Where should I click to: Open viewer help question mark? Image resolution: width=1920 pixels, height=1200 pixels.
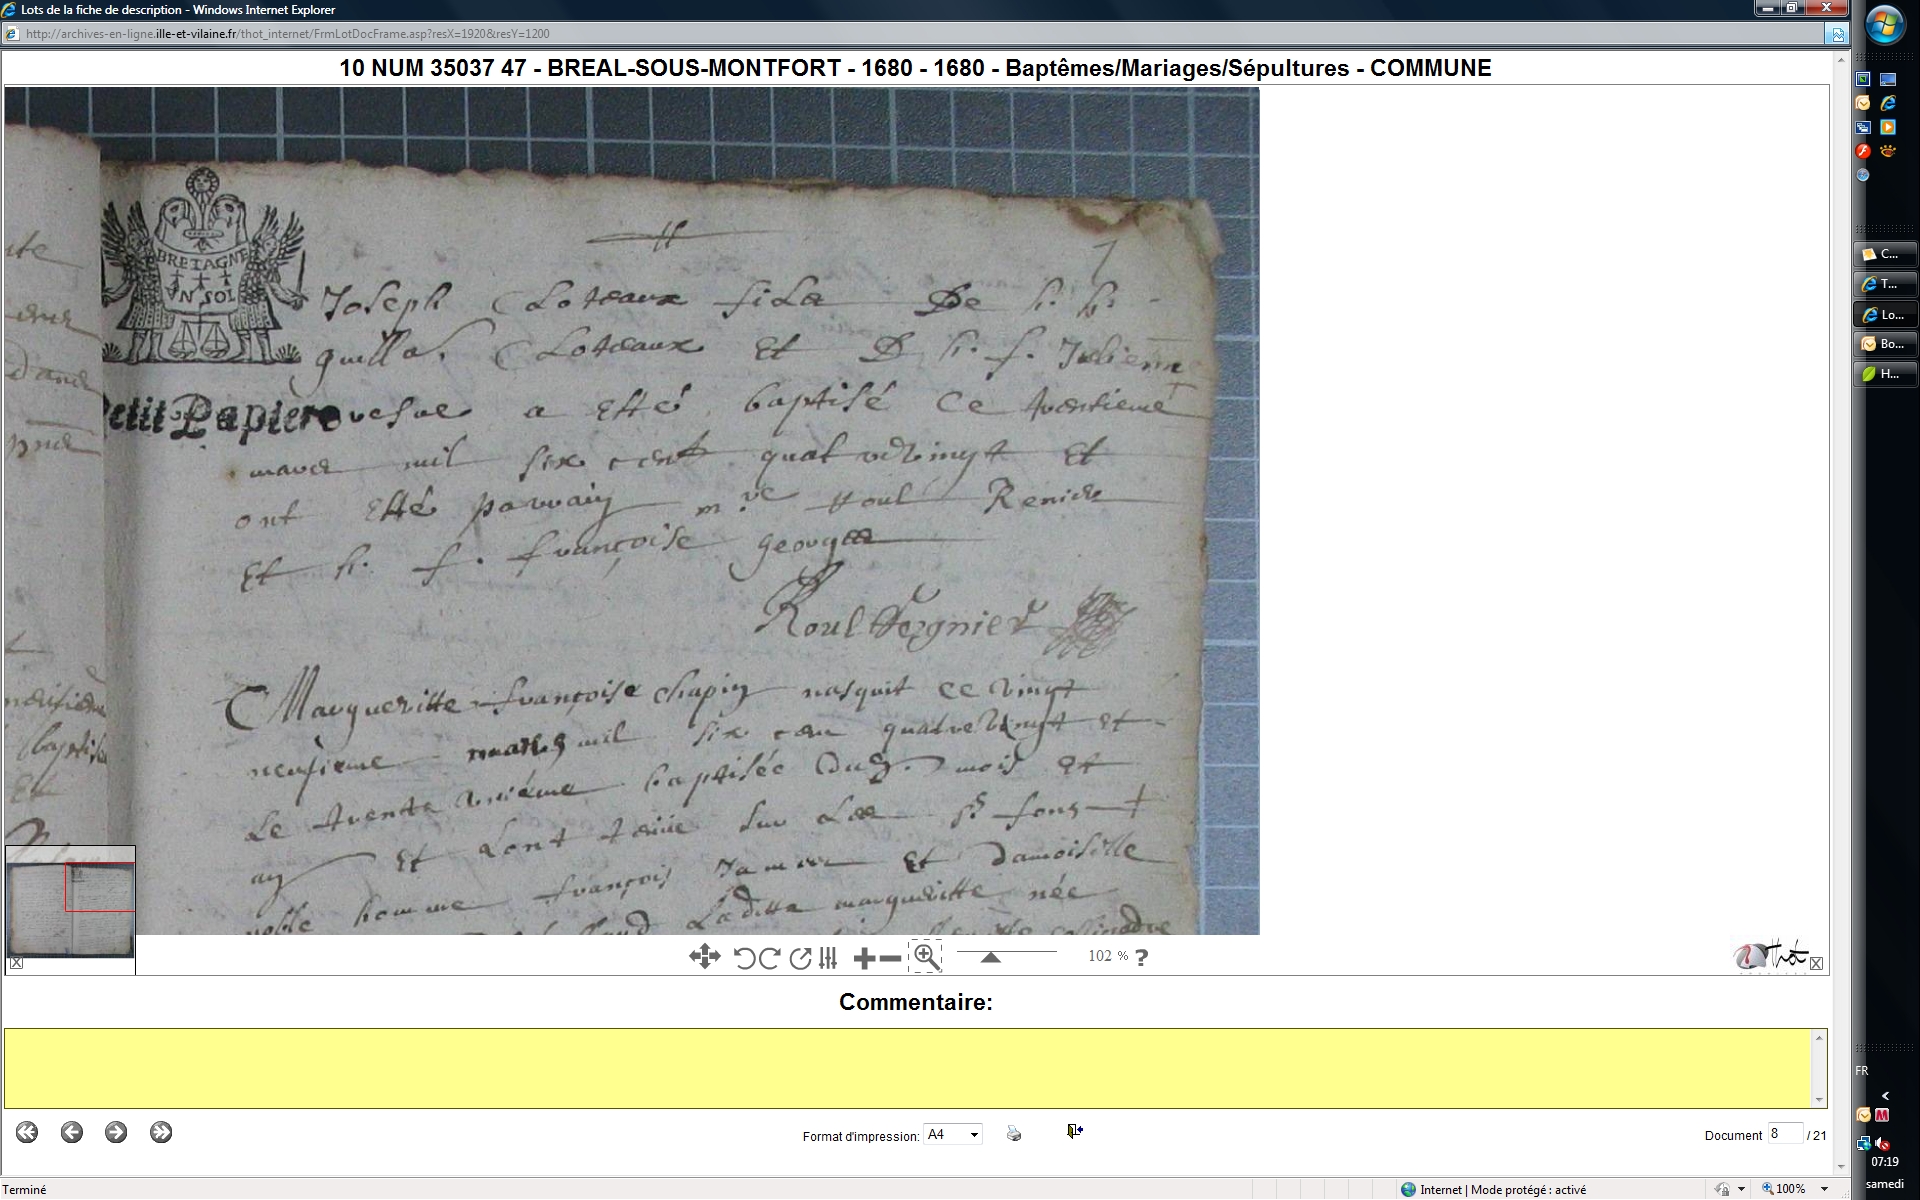[1141, 957]
